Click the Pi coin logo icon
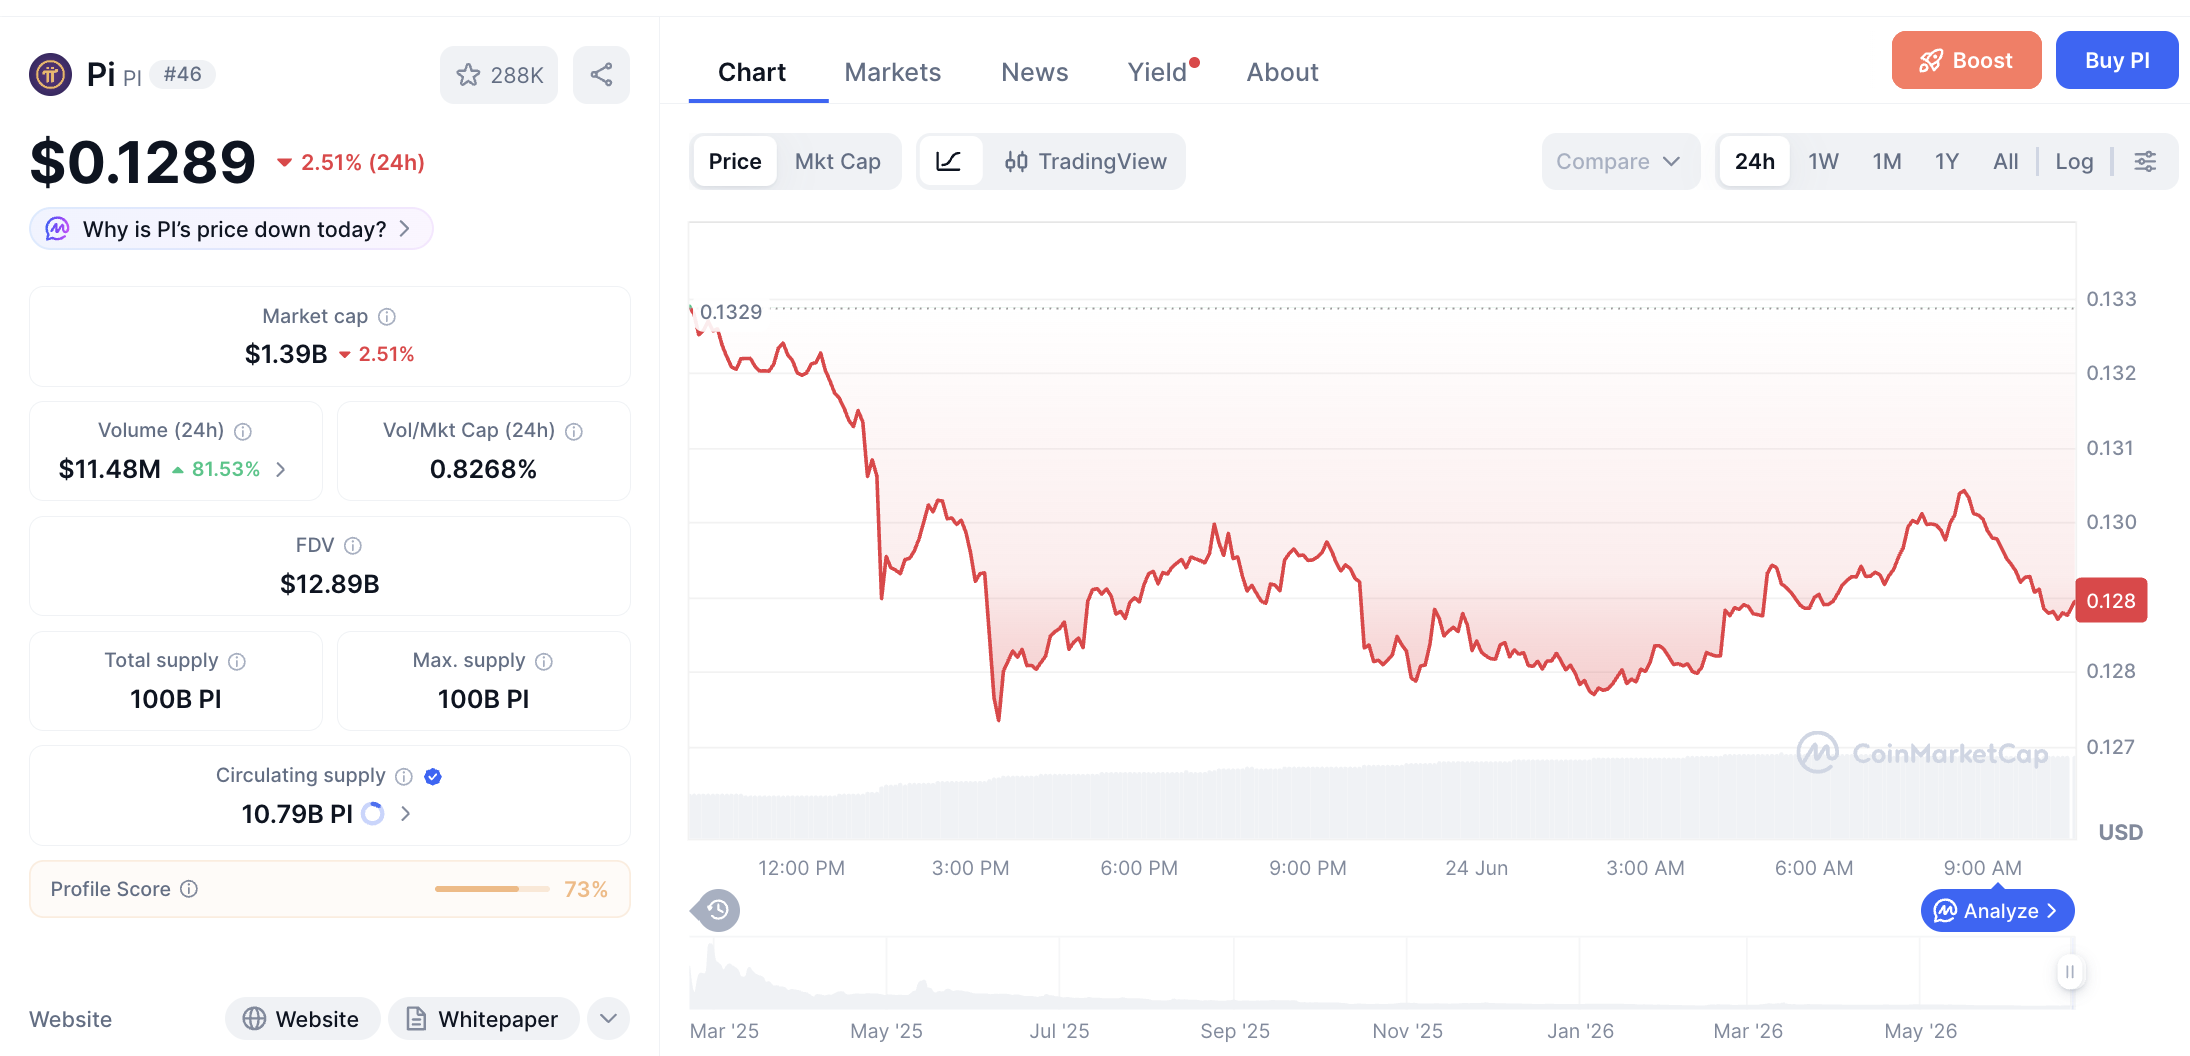The image size is (2190, 1056). tap(50, 74)
